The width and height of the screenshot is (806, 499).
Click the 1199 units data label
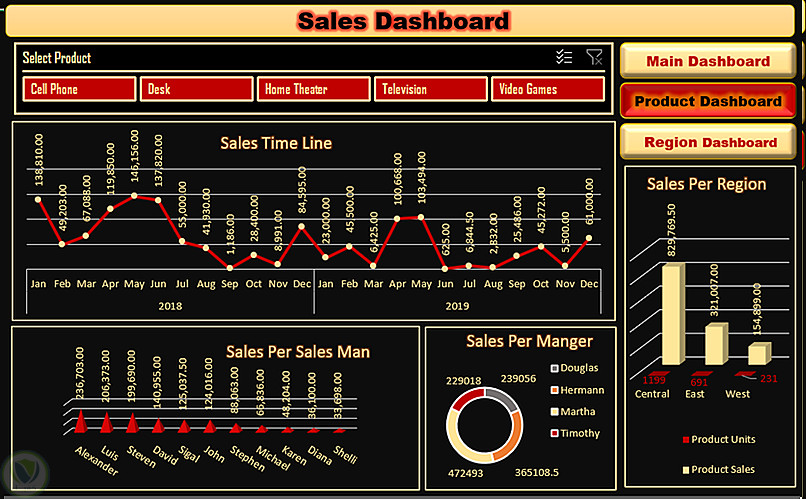pyautogui.click(x=654, y=380)
